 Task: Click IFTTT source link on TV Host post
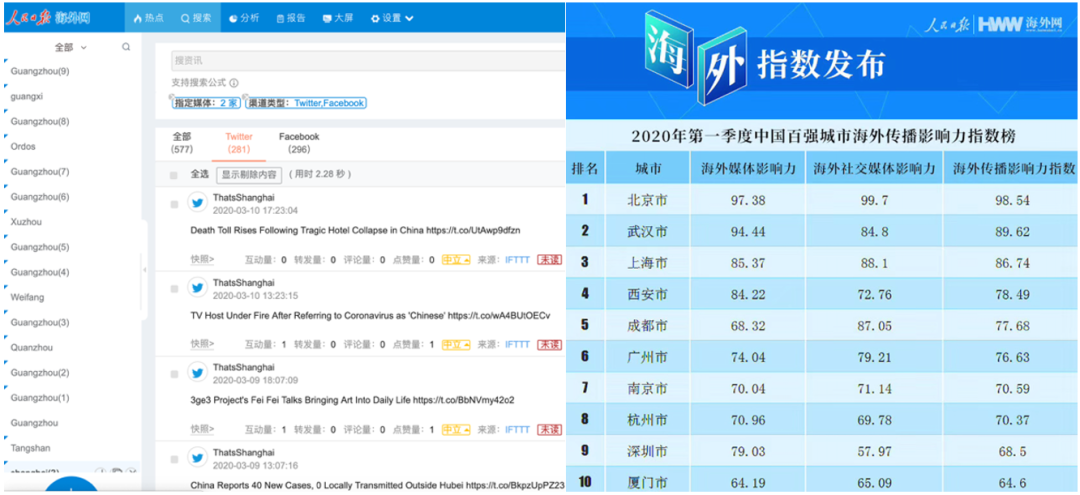point(517,344)
